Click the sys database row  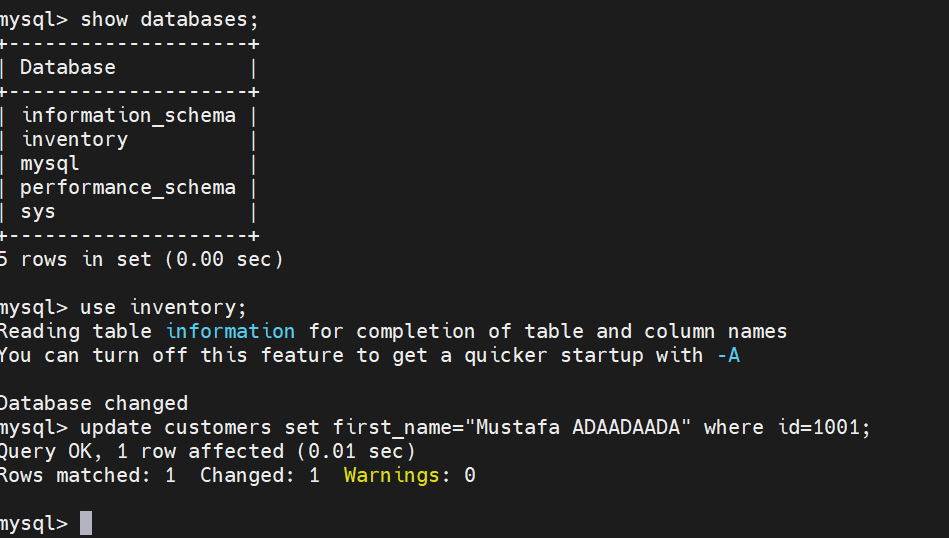[38, 211]
